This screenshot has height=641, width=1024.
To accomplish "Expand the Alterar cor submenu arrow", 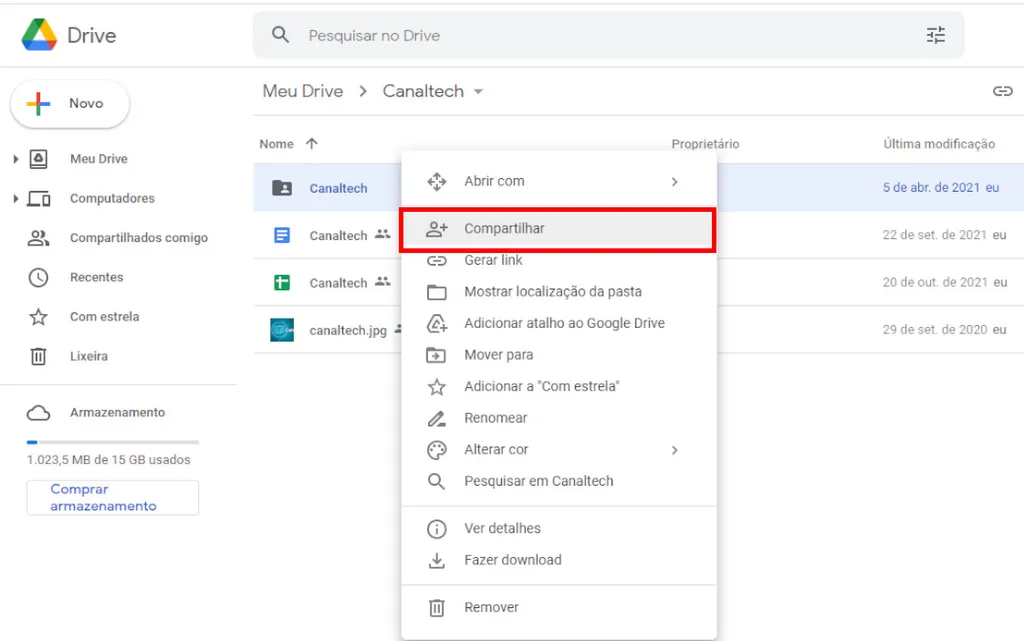I will 675,450.
